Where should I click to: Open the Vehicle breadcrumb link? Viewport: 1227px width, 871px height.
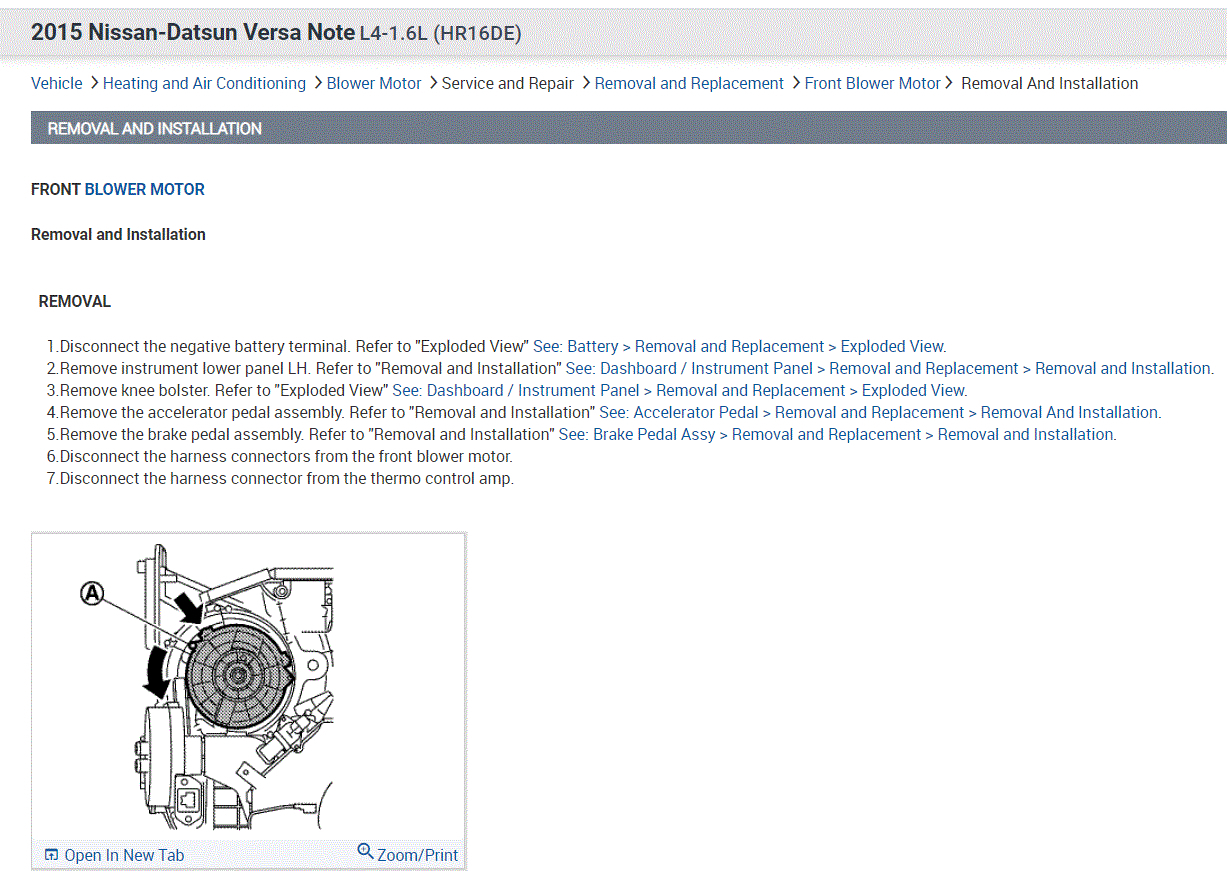[x=57, y=84]
